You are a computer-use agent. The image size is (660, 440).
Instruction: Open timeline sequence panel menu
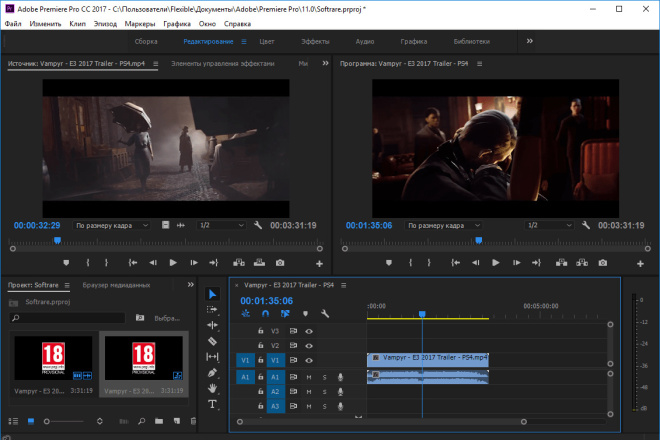tap(343, 285)
